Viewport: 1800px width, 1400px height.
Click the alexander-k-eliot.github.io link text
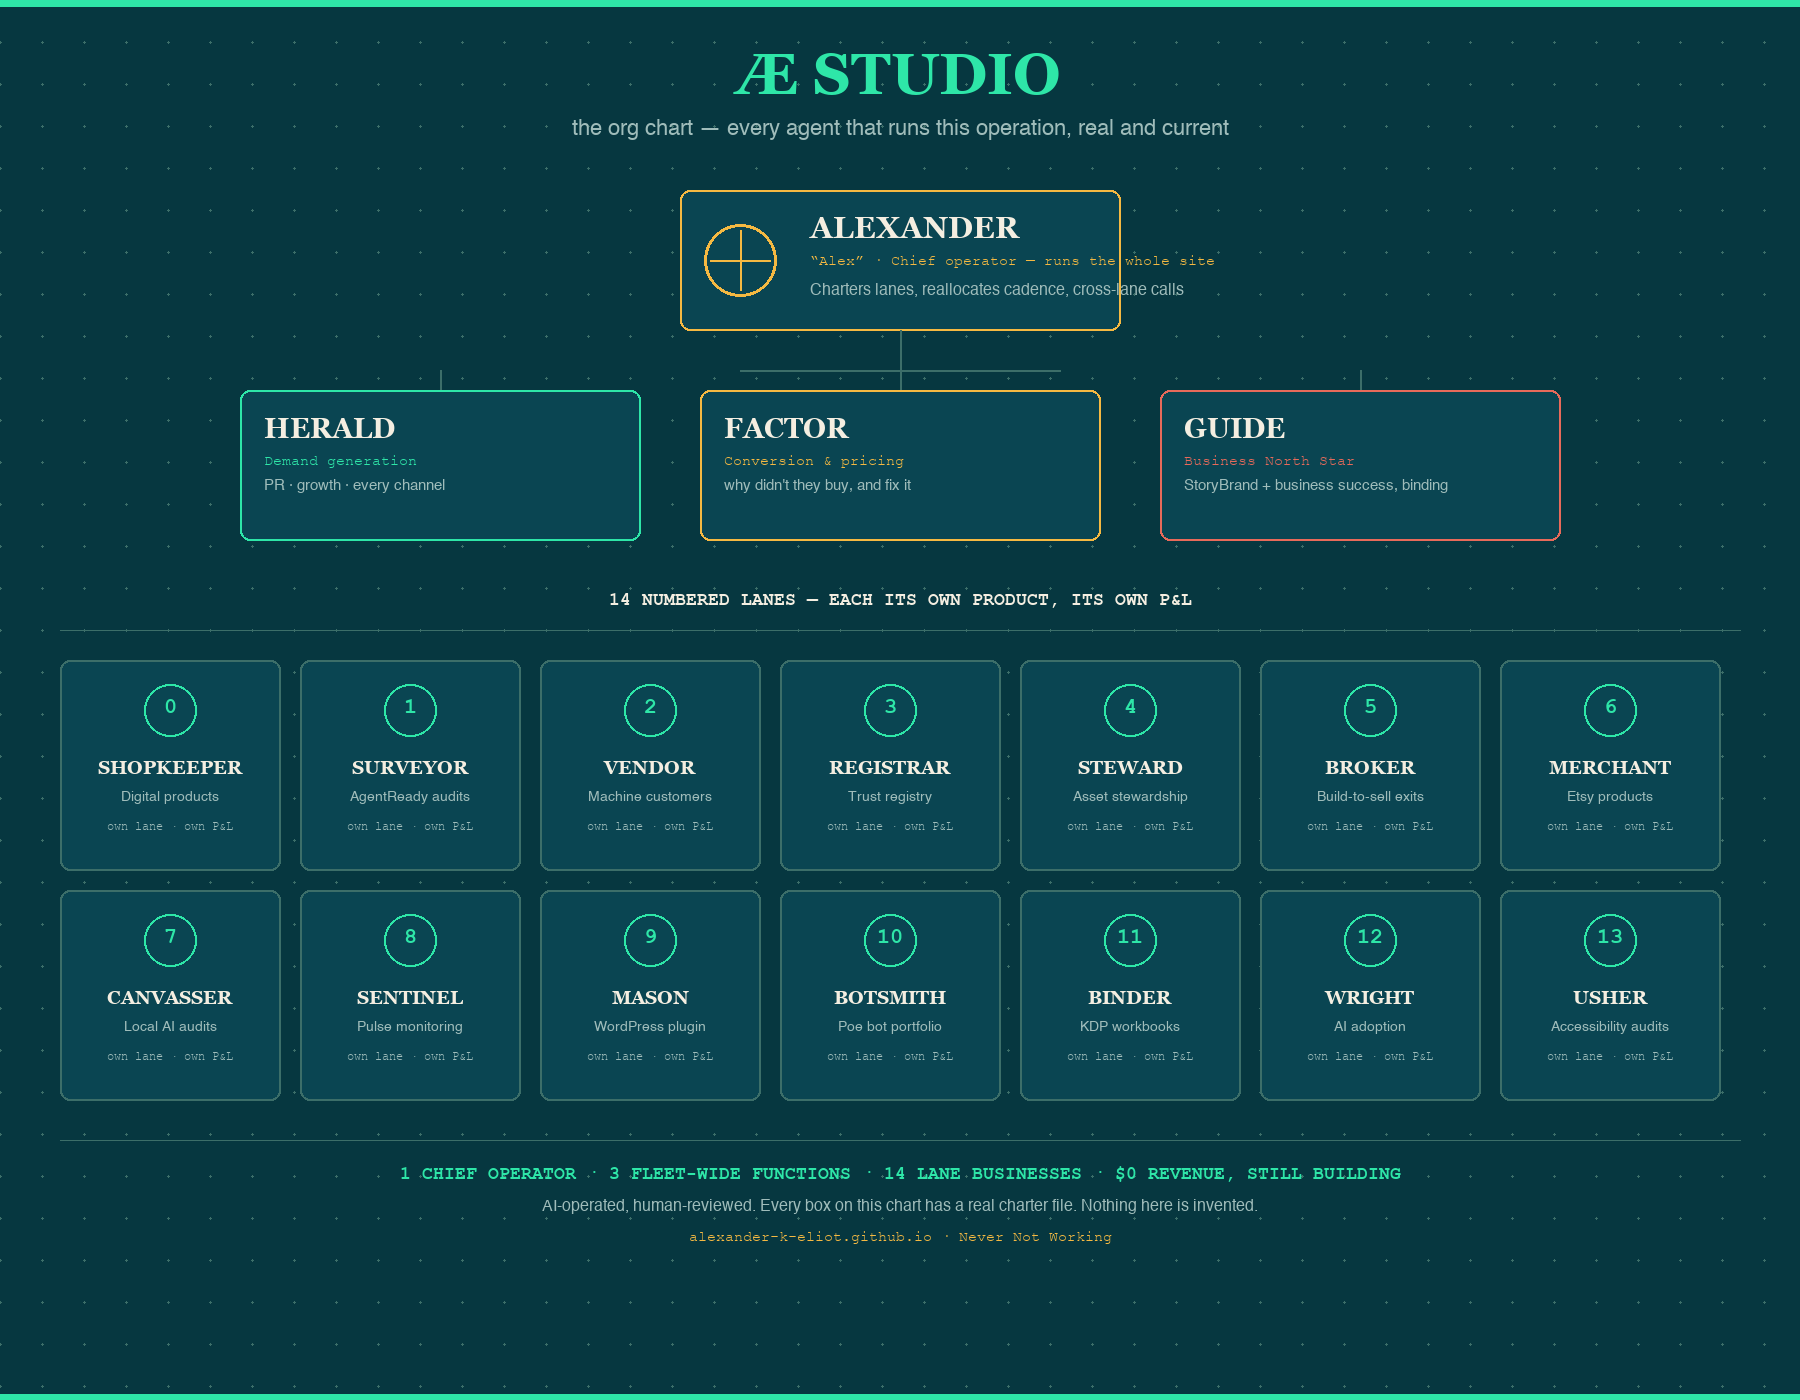pos(810,1237)
